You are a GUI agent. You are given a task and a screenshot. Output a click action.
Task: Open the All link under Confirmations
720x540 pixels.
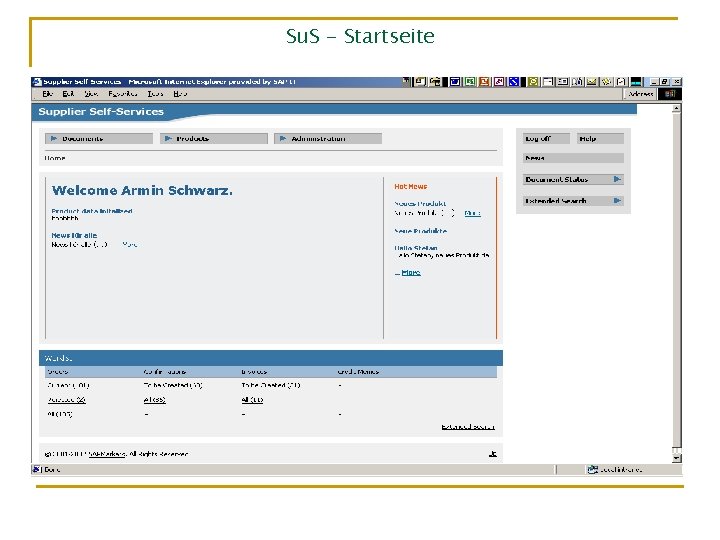click(154, 400)
